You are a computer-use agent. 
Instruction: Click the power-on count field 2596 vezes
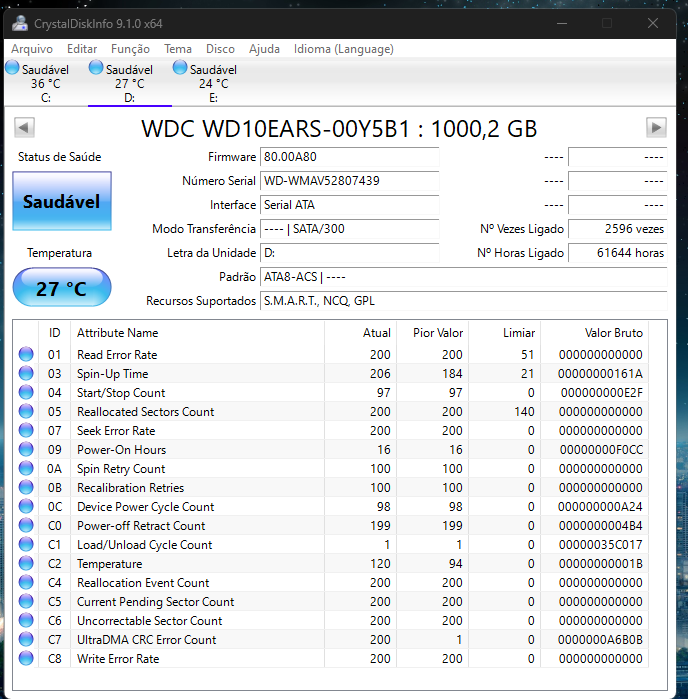pyautogui.click(x=618, y=229)
